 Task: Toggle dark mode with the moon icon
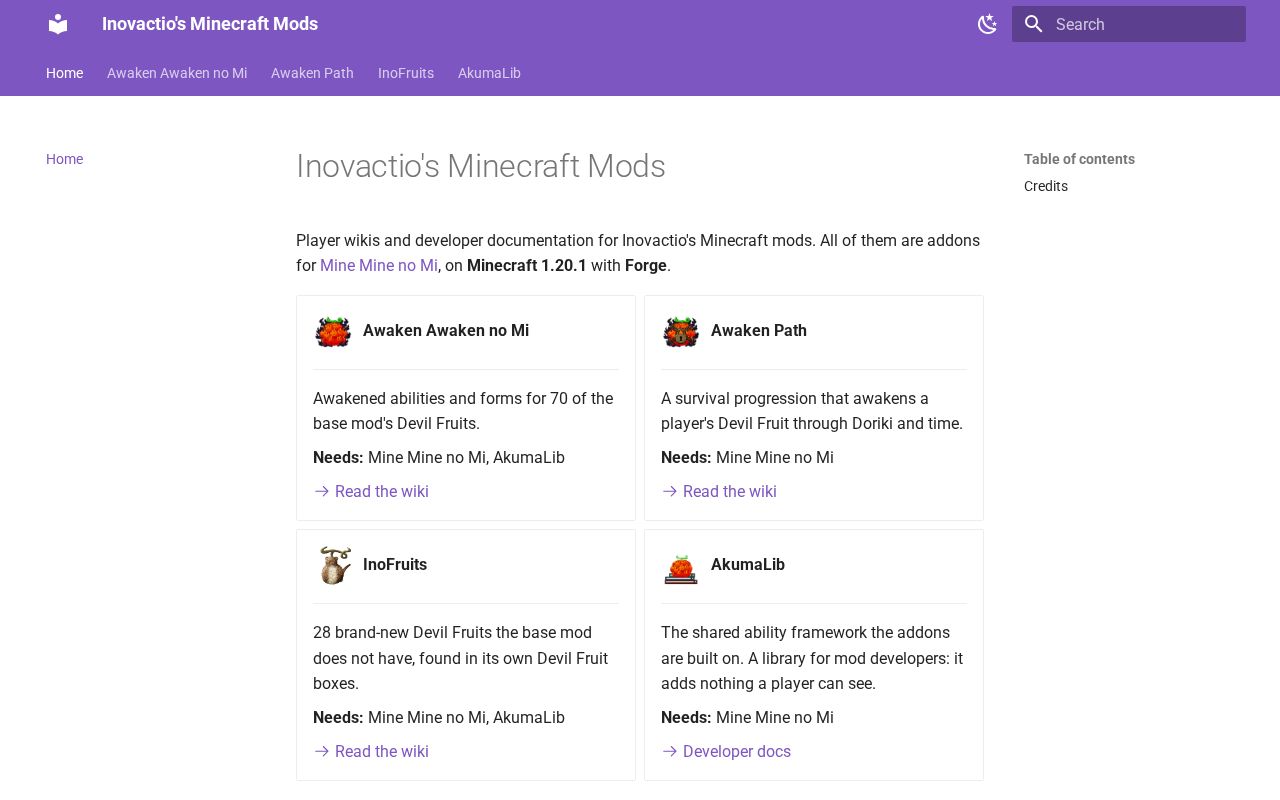987,24
